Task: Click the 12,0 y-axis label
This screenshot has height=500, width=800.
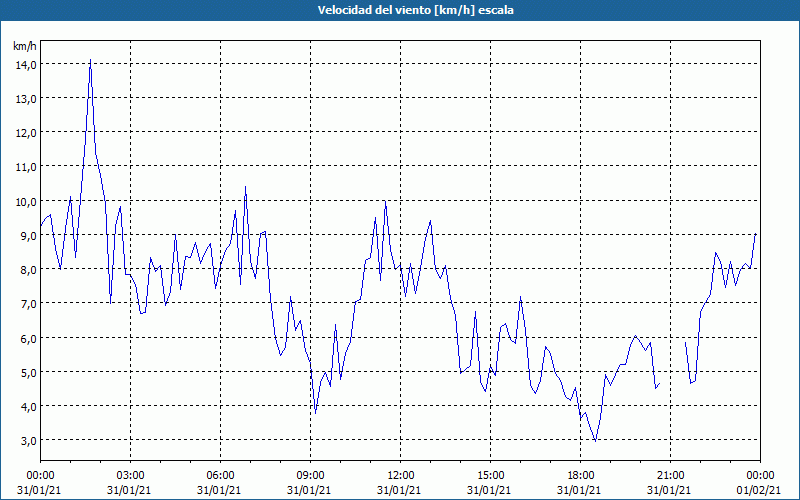Action: tap(26, 133)
